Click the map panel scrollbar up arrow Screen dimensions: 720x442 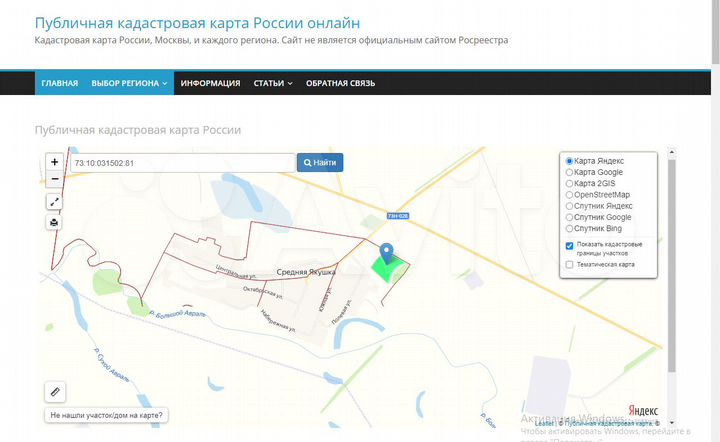pyautogui.click(x=672, y=151)
